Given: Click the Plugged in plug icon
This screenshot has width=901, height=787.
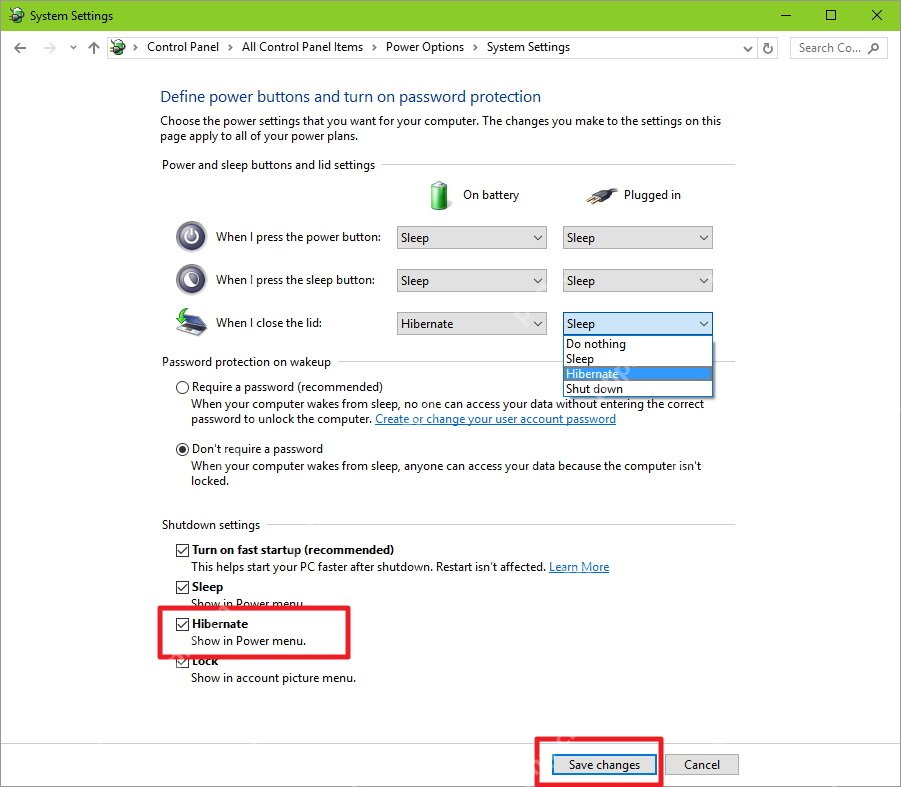Looking at the screenshot, I should pyautogui.click(x=601, y=196).
